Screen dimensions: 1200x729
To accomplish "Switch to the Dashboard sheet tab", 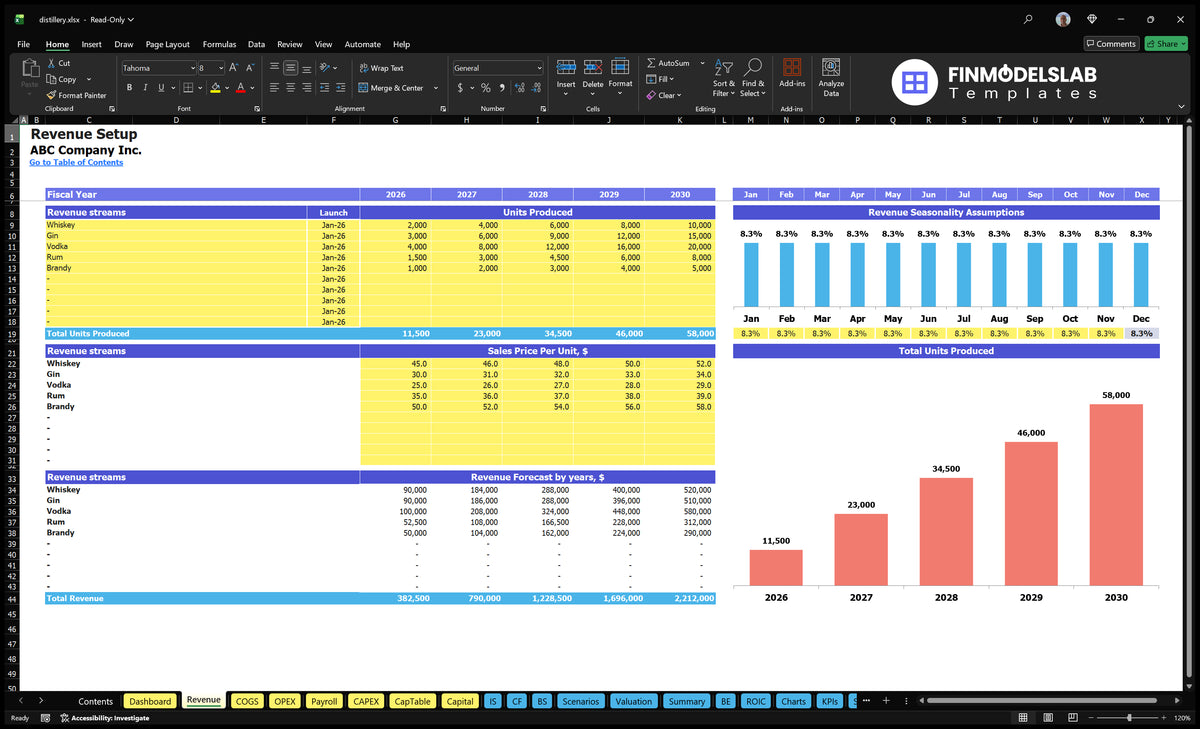I will click(150, 701).
